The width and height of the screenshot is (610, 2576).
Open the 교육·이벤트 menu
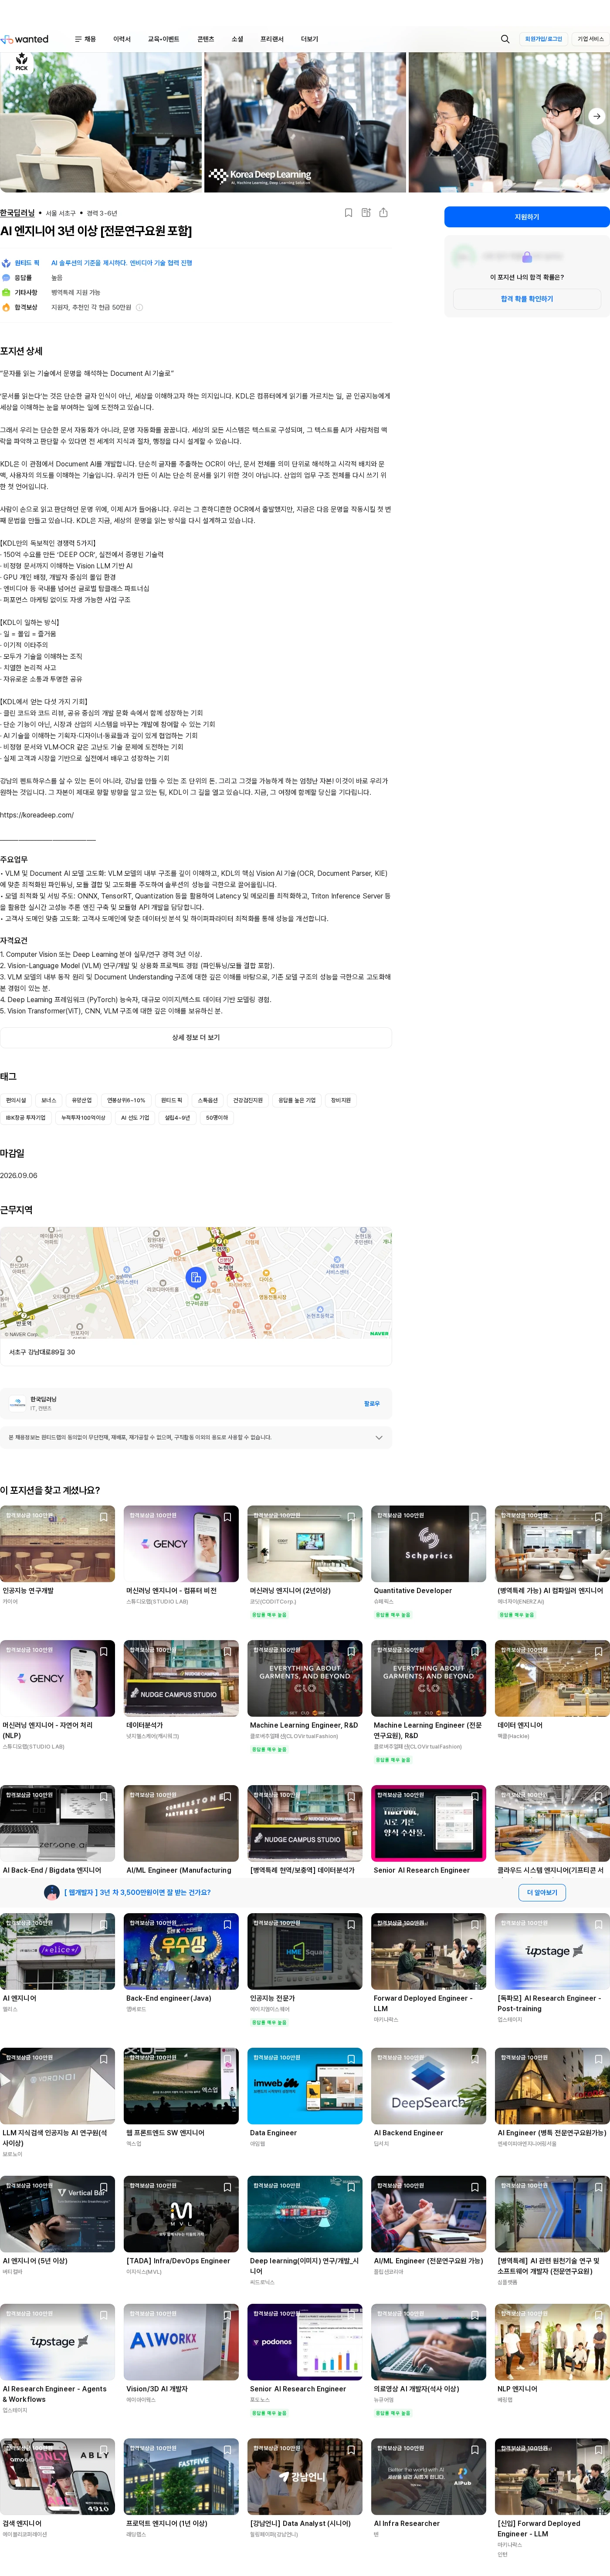163,39
